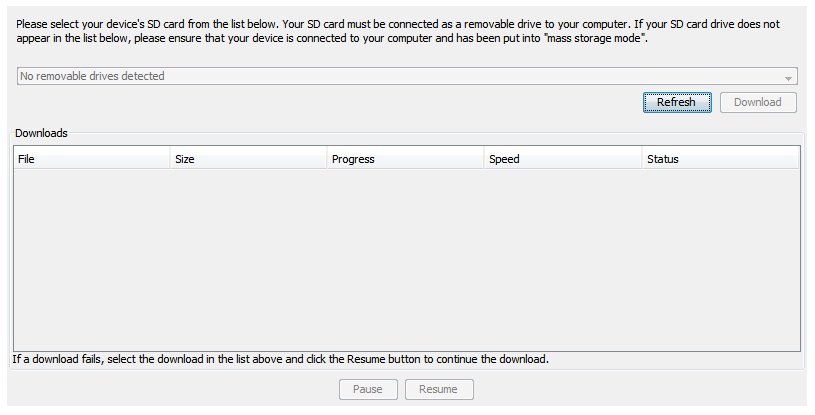815x415 pixels.
Task: Select the Speed column header
Action: [x=563, y=159]
